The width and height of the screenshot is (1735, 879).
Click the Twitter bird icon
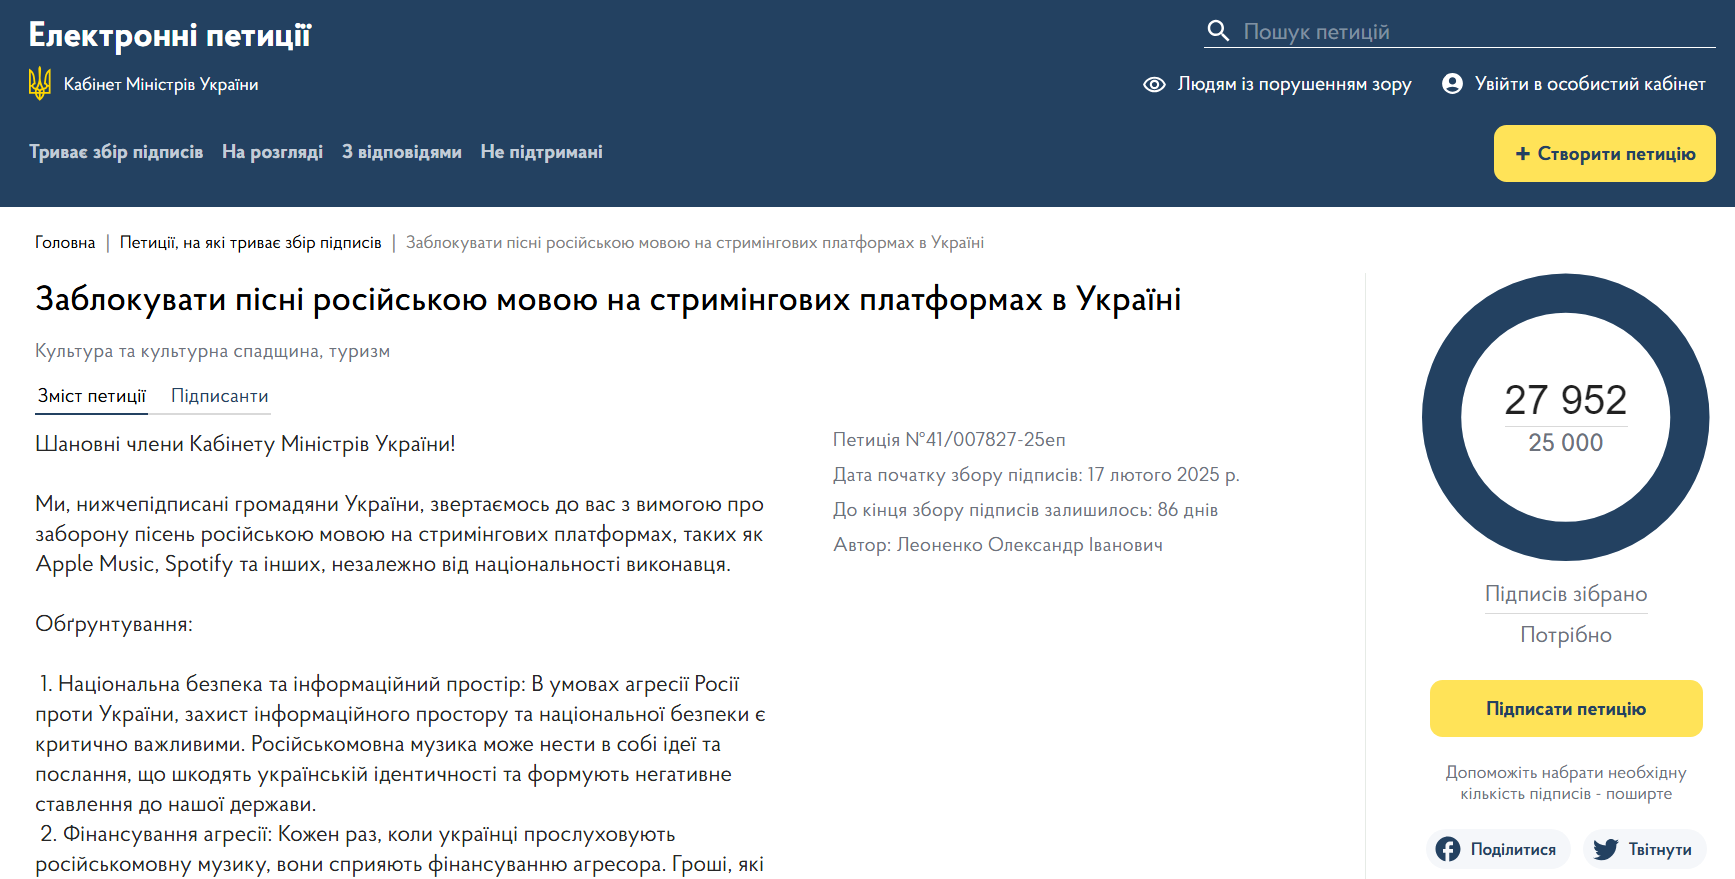point(1605,849)
